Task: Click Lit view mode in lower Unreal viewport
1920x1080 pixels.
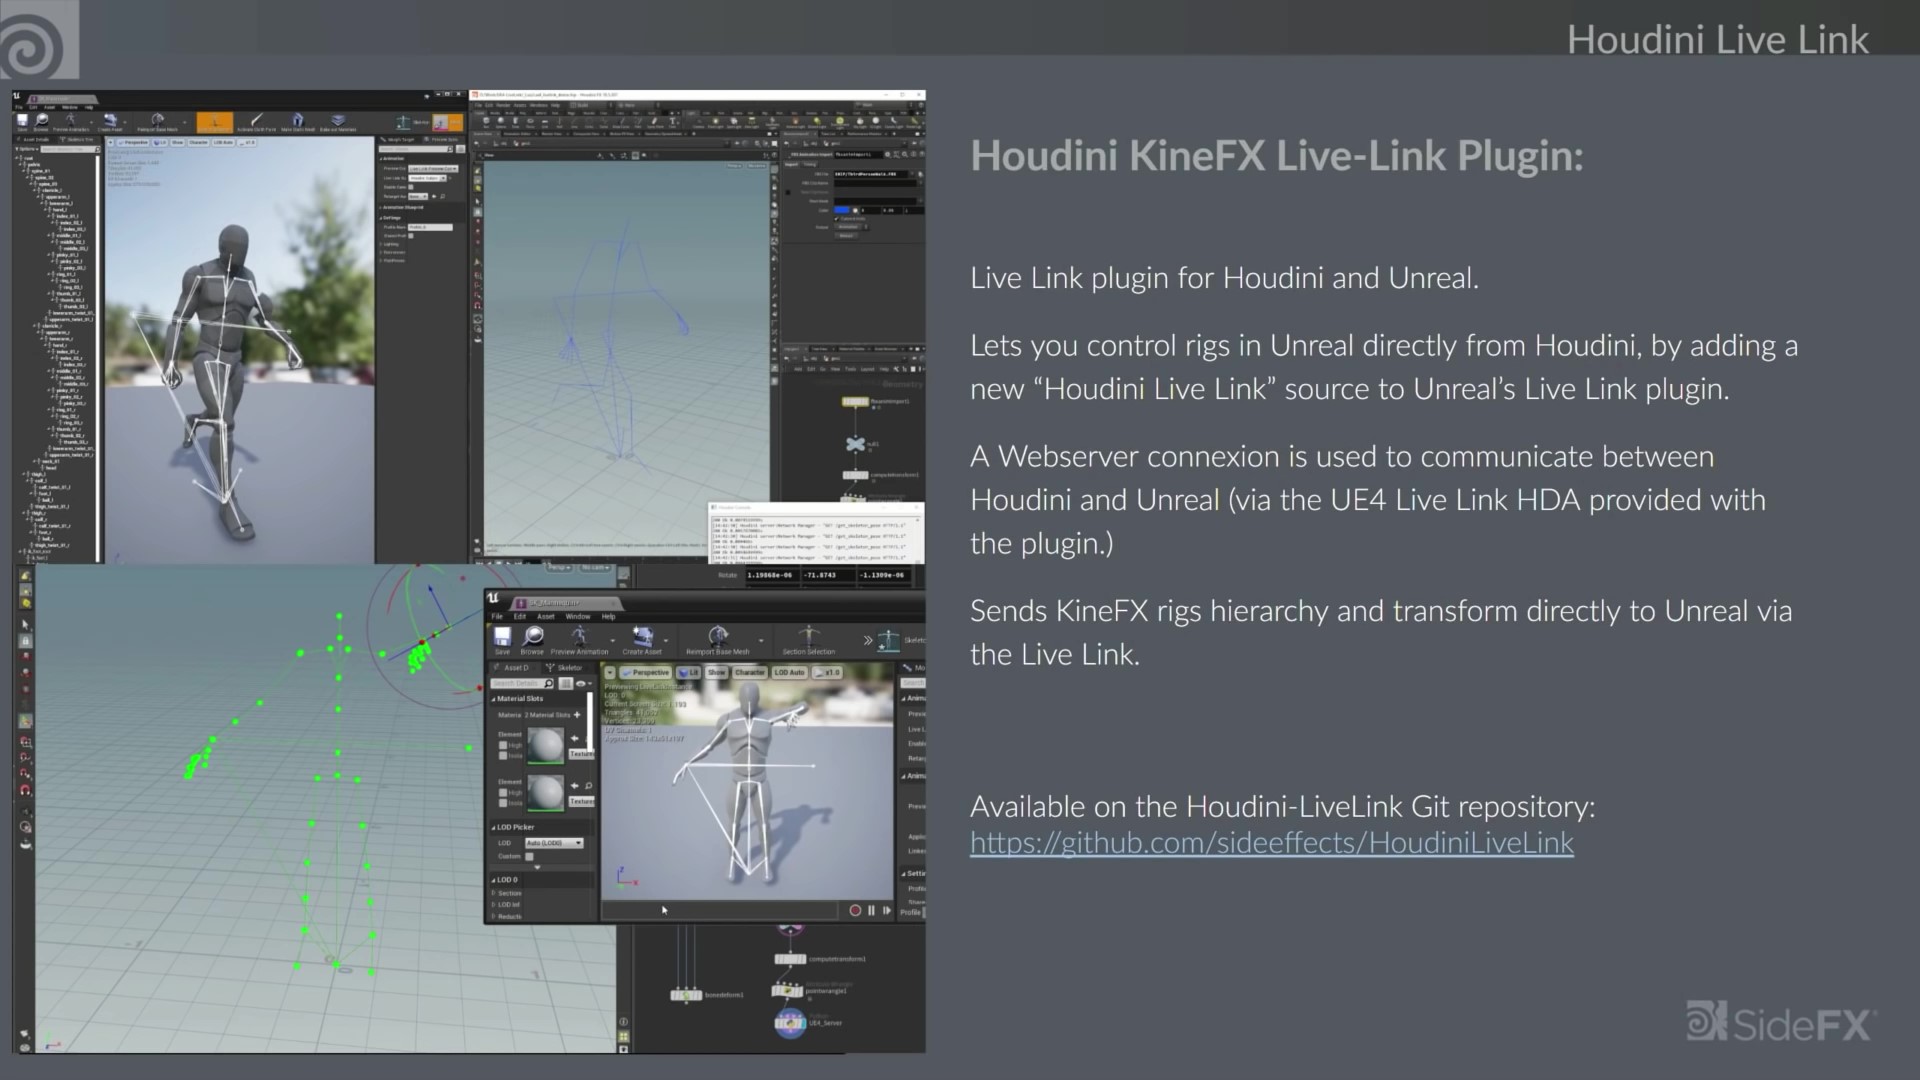Action: tap(688, 673)
